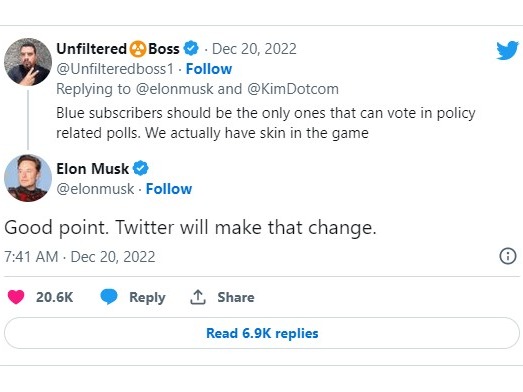Open Unfiltered Boss profile picture
This screenshot has height=392, width=523.
[28, 62]
